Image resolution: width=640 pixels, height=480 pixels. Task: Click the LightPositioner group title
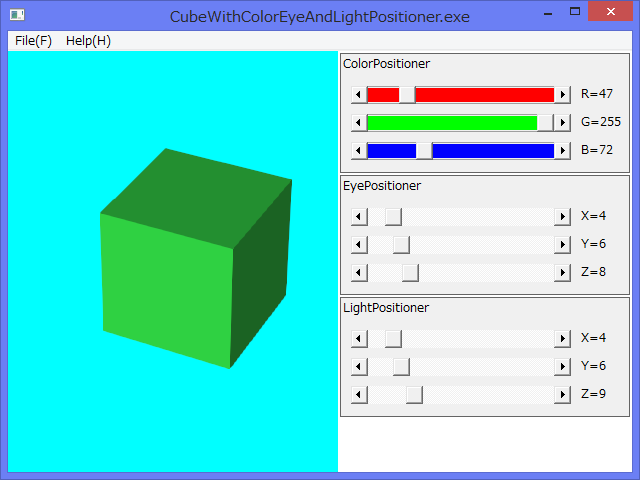386,308
